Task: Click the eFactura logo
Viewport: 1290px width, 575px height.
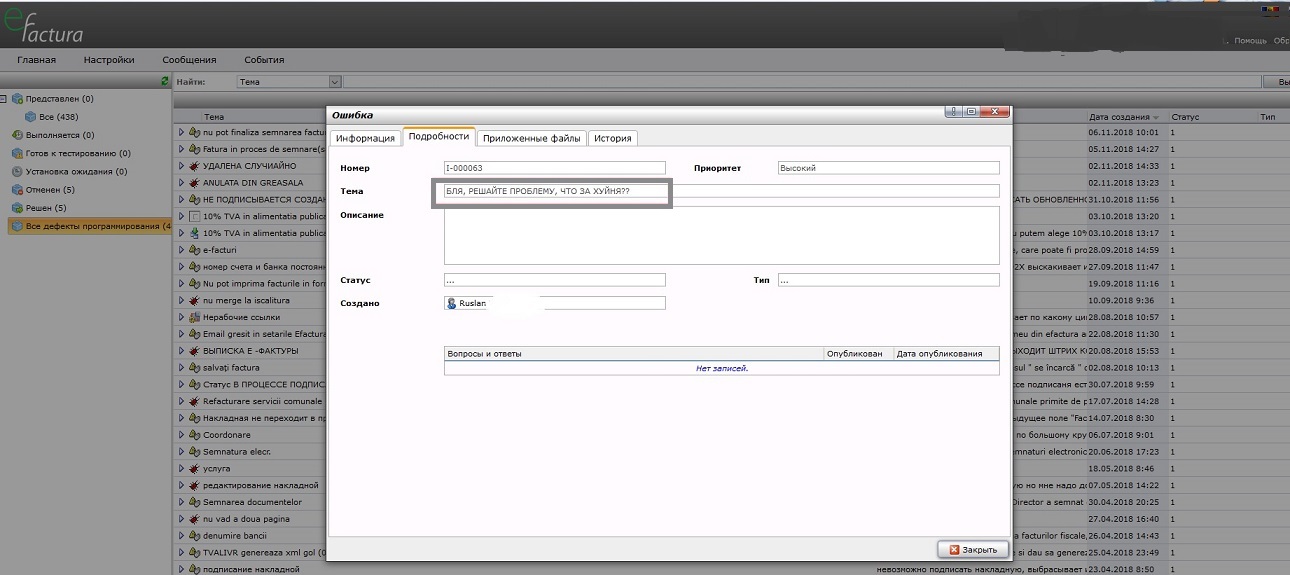Action: click(43, 24)
